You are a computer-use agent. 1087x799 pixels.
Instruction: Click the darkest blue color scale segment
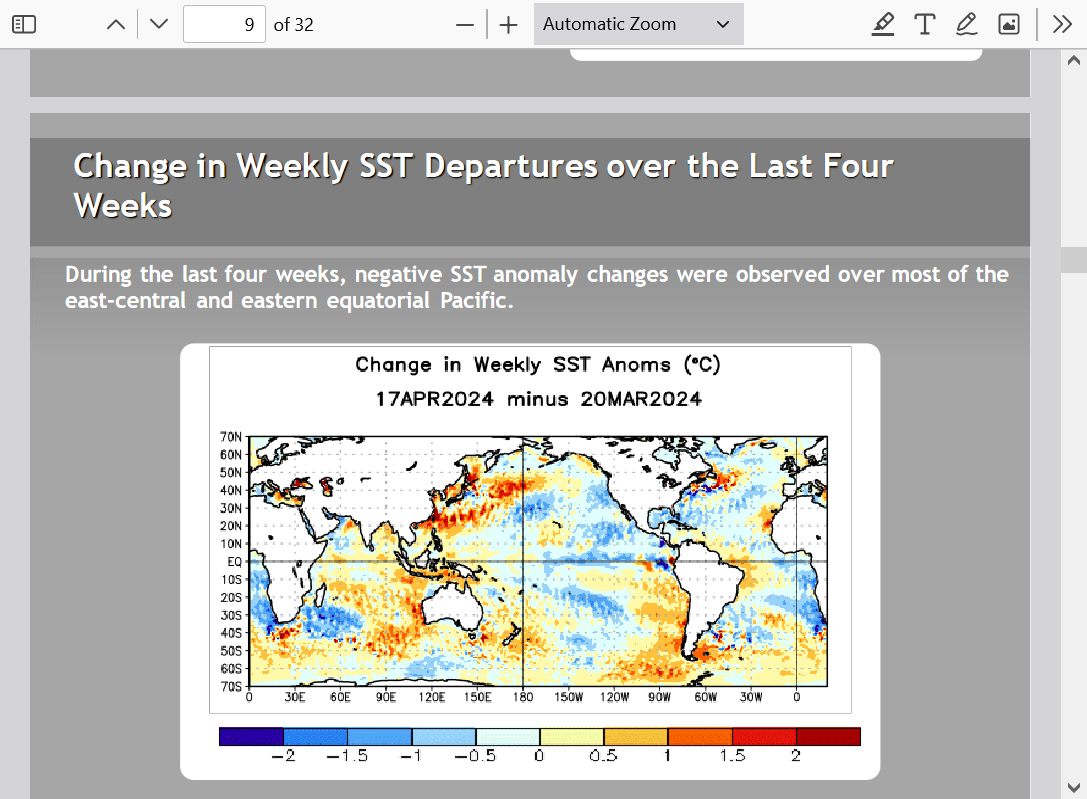pos(251,737)
